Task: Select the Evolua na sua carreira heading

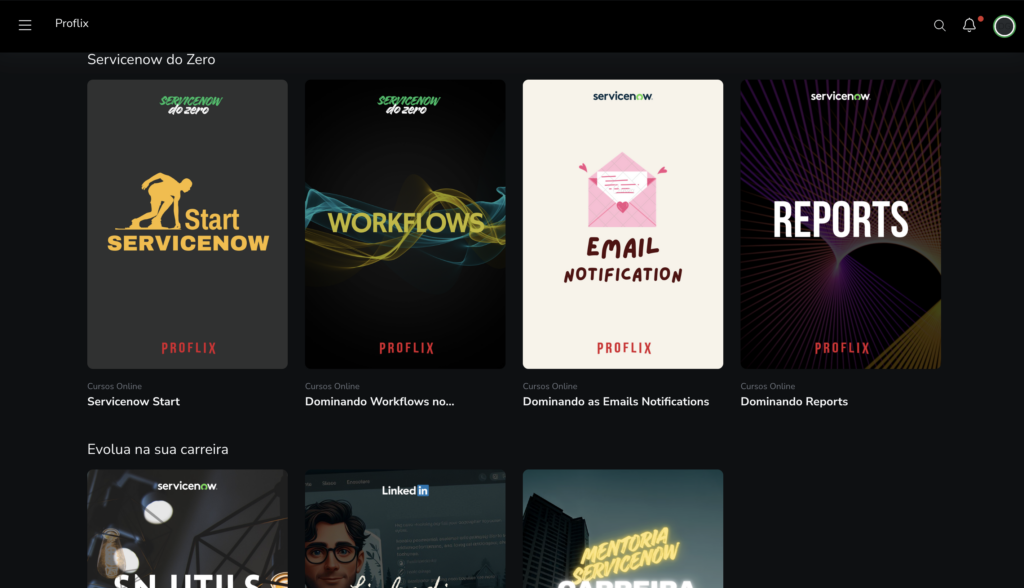Action: click(157, 450)
